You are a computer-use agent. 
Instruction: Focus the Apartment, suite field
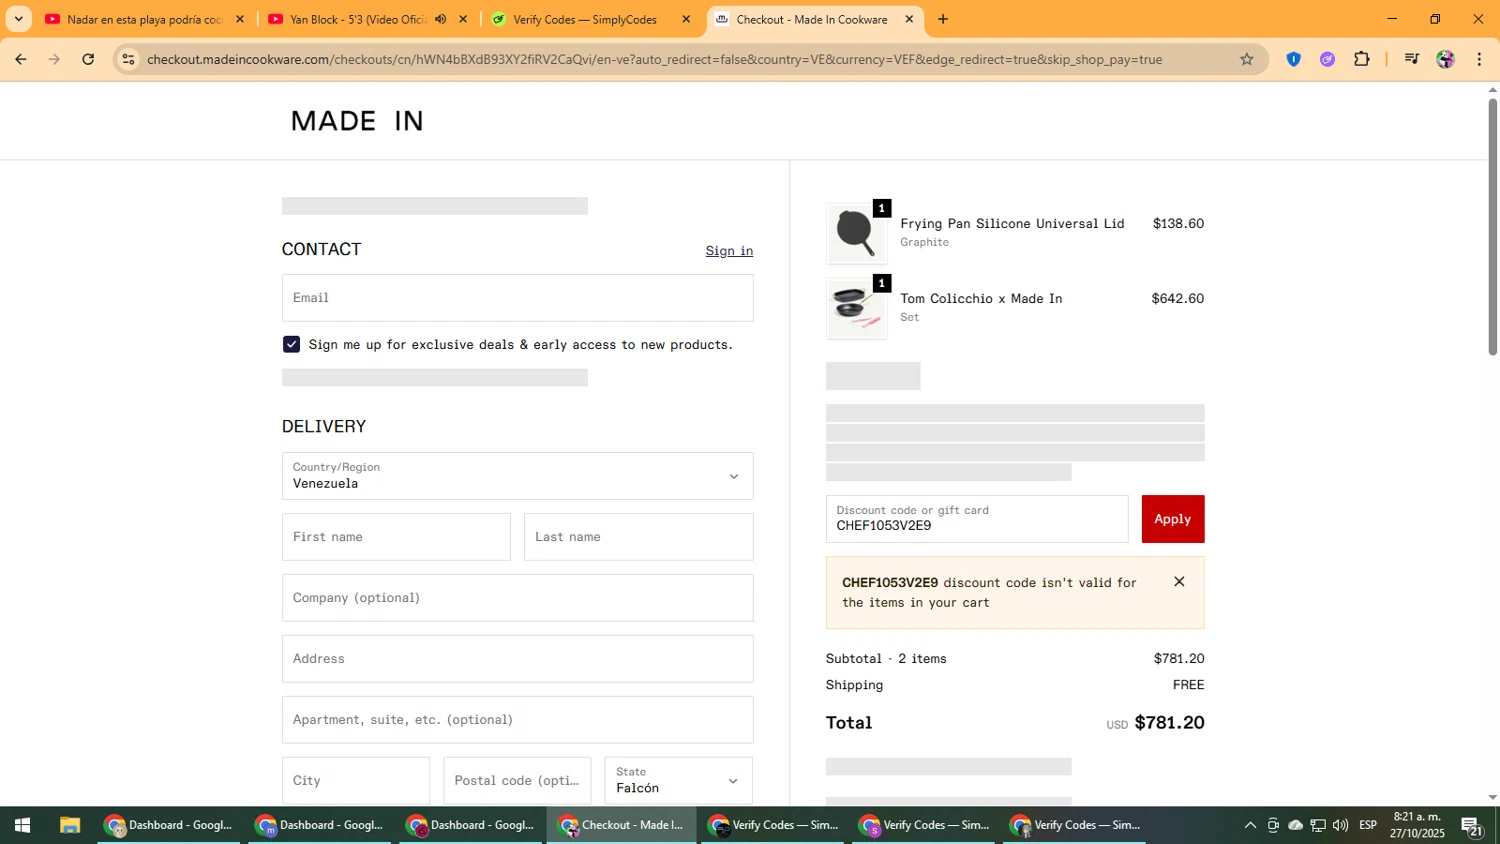(517, 720)
